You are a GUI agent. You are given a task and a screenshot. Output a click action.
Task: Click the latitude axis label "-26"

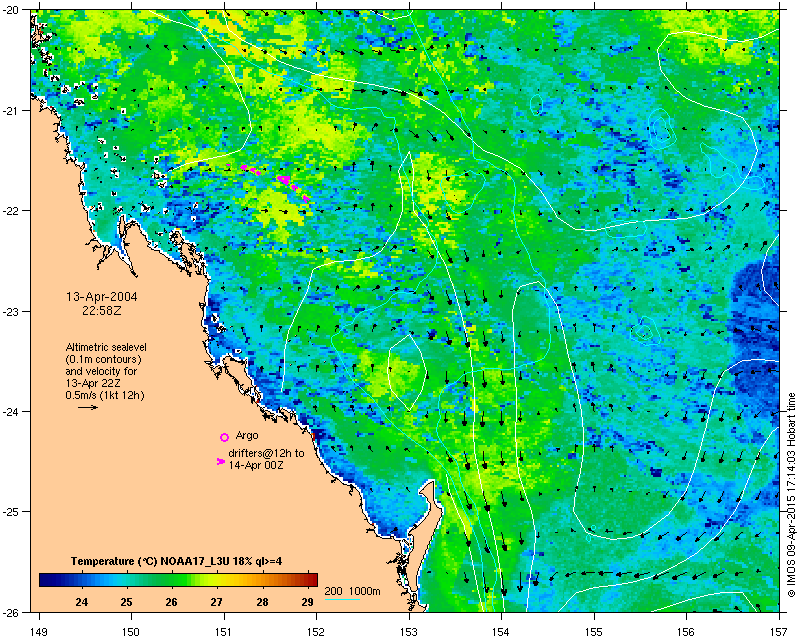click(11, 612)
